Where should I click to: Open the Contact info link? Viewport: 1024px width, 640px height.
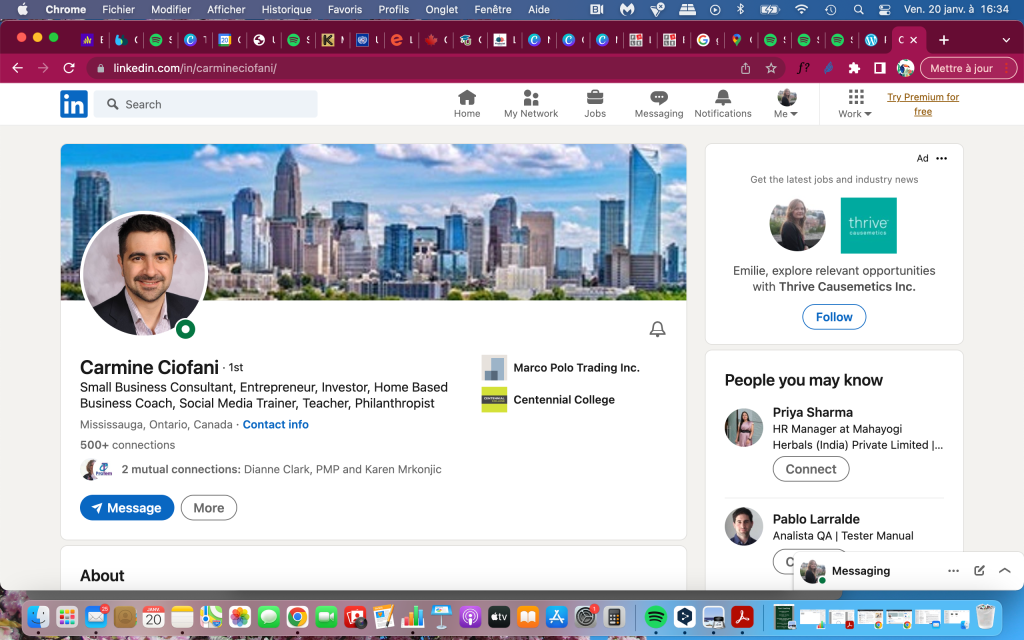tap(275, 424)
